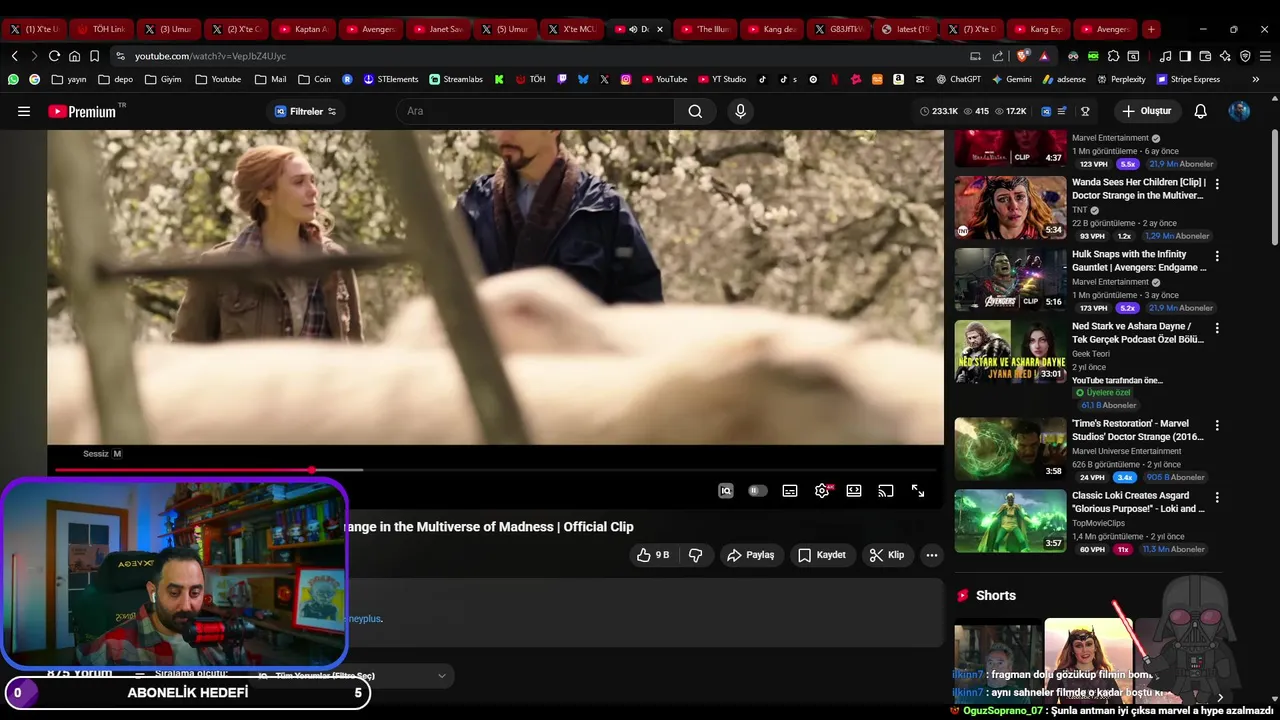Viewport: 1280px width, 720px height.
Task: Cast the video to a TV
Action: point(886,491)
